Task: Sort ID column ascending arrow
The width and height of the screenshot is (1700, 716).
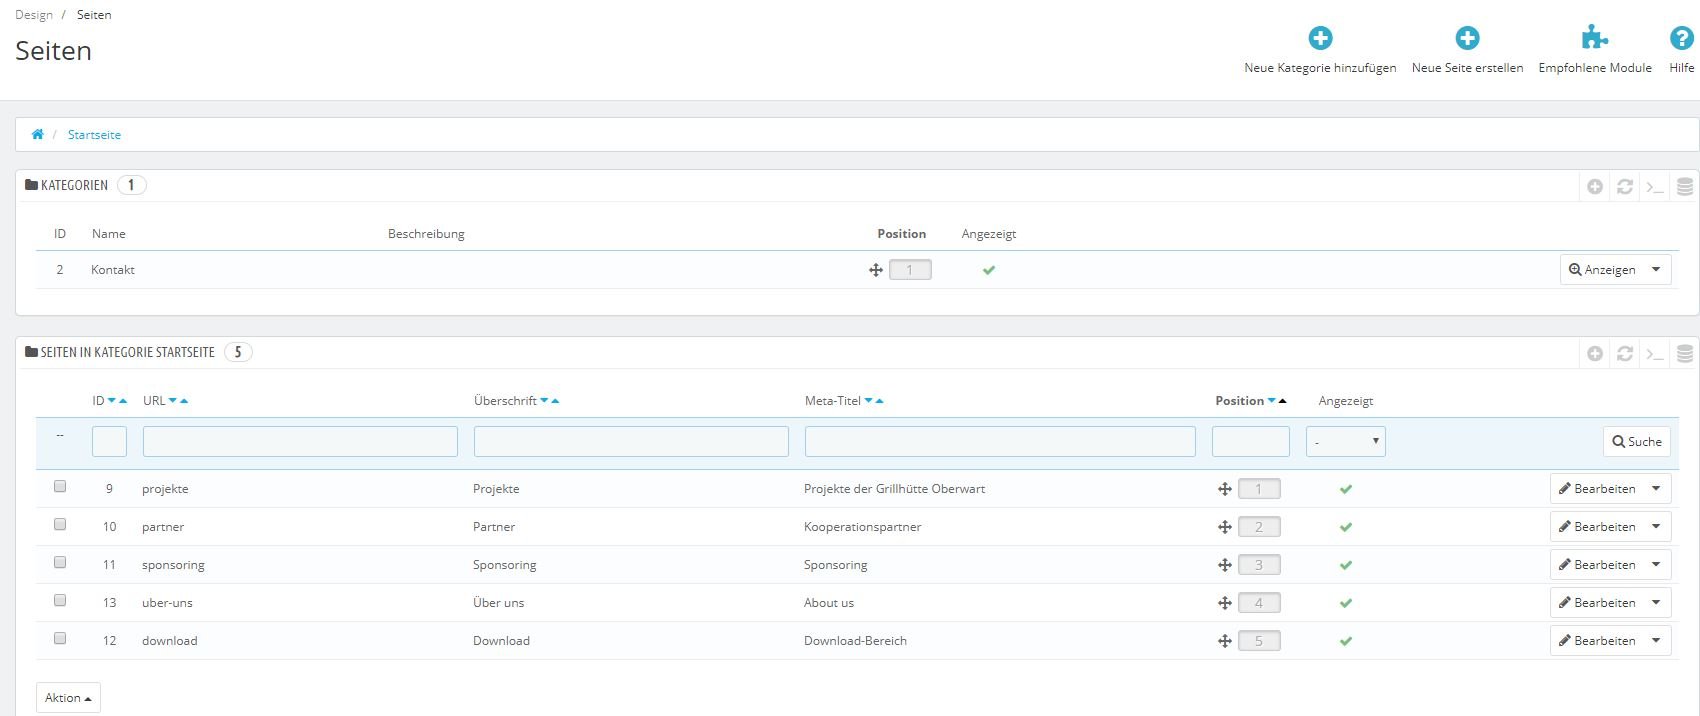Action: pyautogui.click(x=123, y=401)
